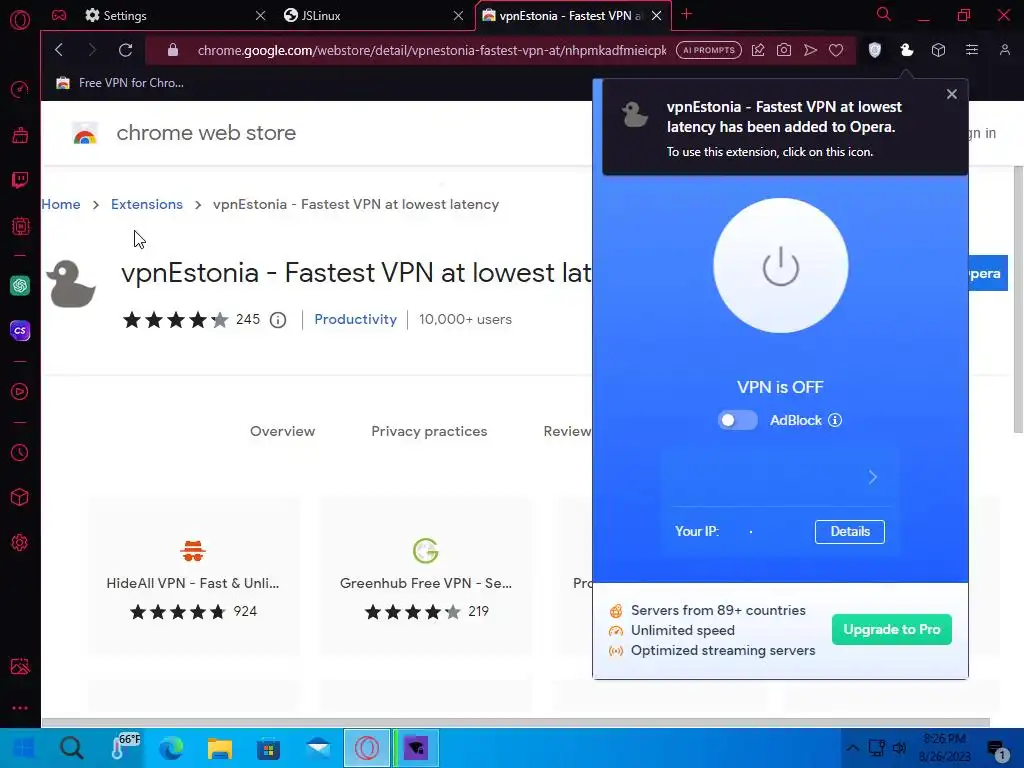Close the extension-added notification
This screenshot has width=1024, height=768.
point(952,94)
